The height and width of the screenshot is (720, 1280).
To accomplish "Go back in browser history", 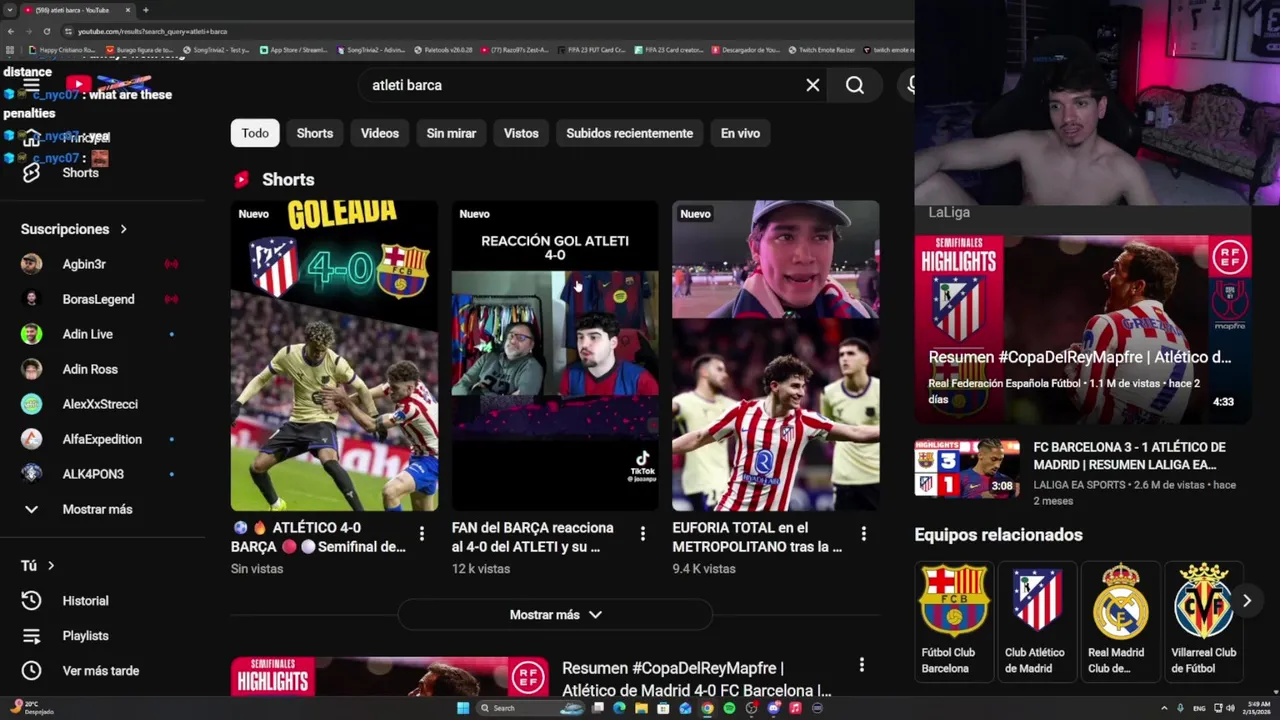I will coord(11,31).
